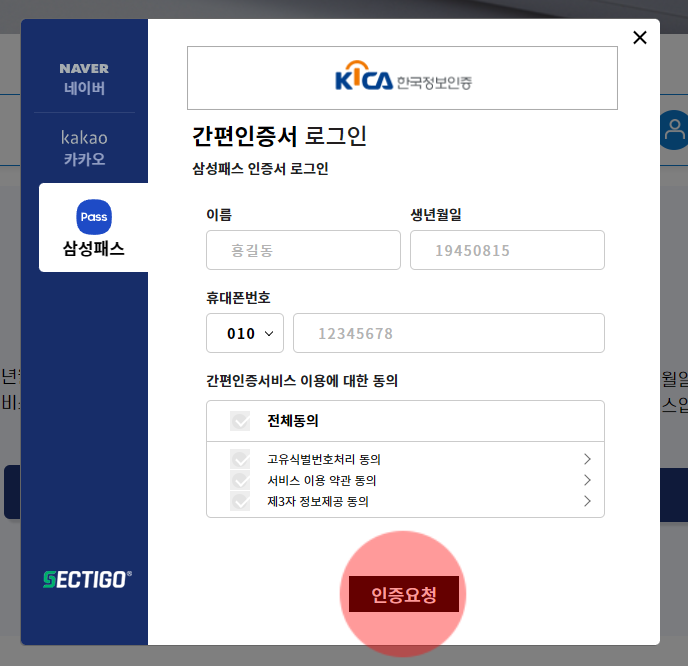Click the SECTIGO logo
This screenshot has width=688, height=666.
click(x=87, y=580)
